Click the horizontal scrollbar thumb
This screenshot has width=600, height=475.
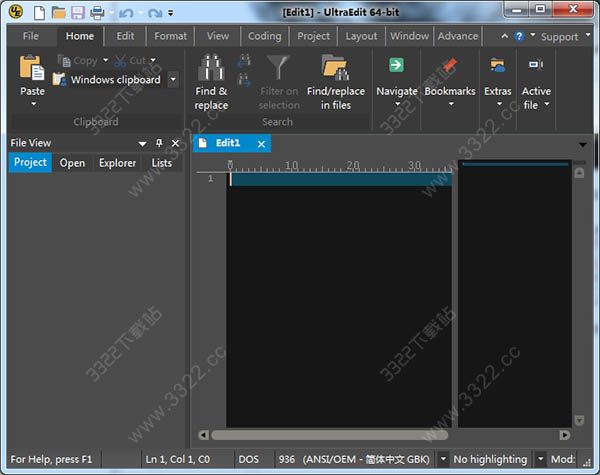point(329,435)
